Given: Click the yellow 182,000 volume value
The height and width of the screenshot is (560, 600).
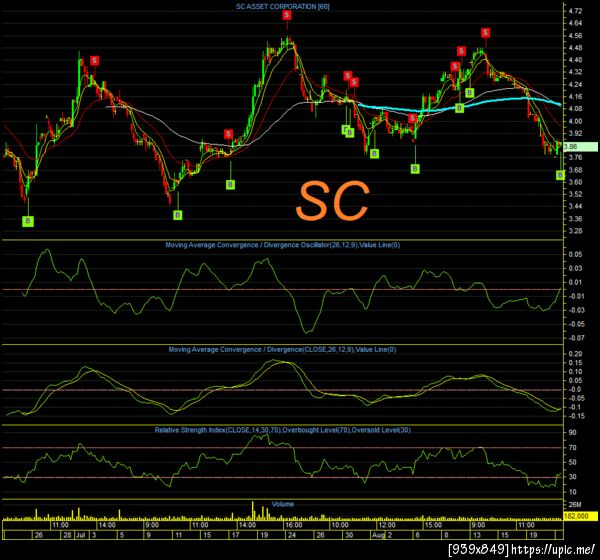Looking at the screenshot, I should (580, 516).
